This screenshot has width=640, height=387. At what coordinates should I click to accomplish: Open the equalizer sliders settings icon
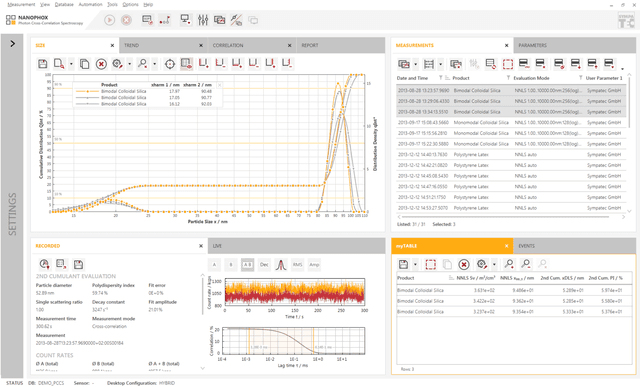click(203, 20)
